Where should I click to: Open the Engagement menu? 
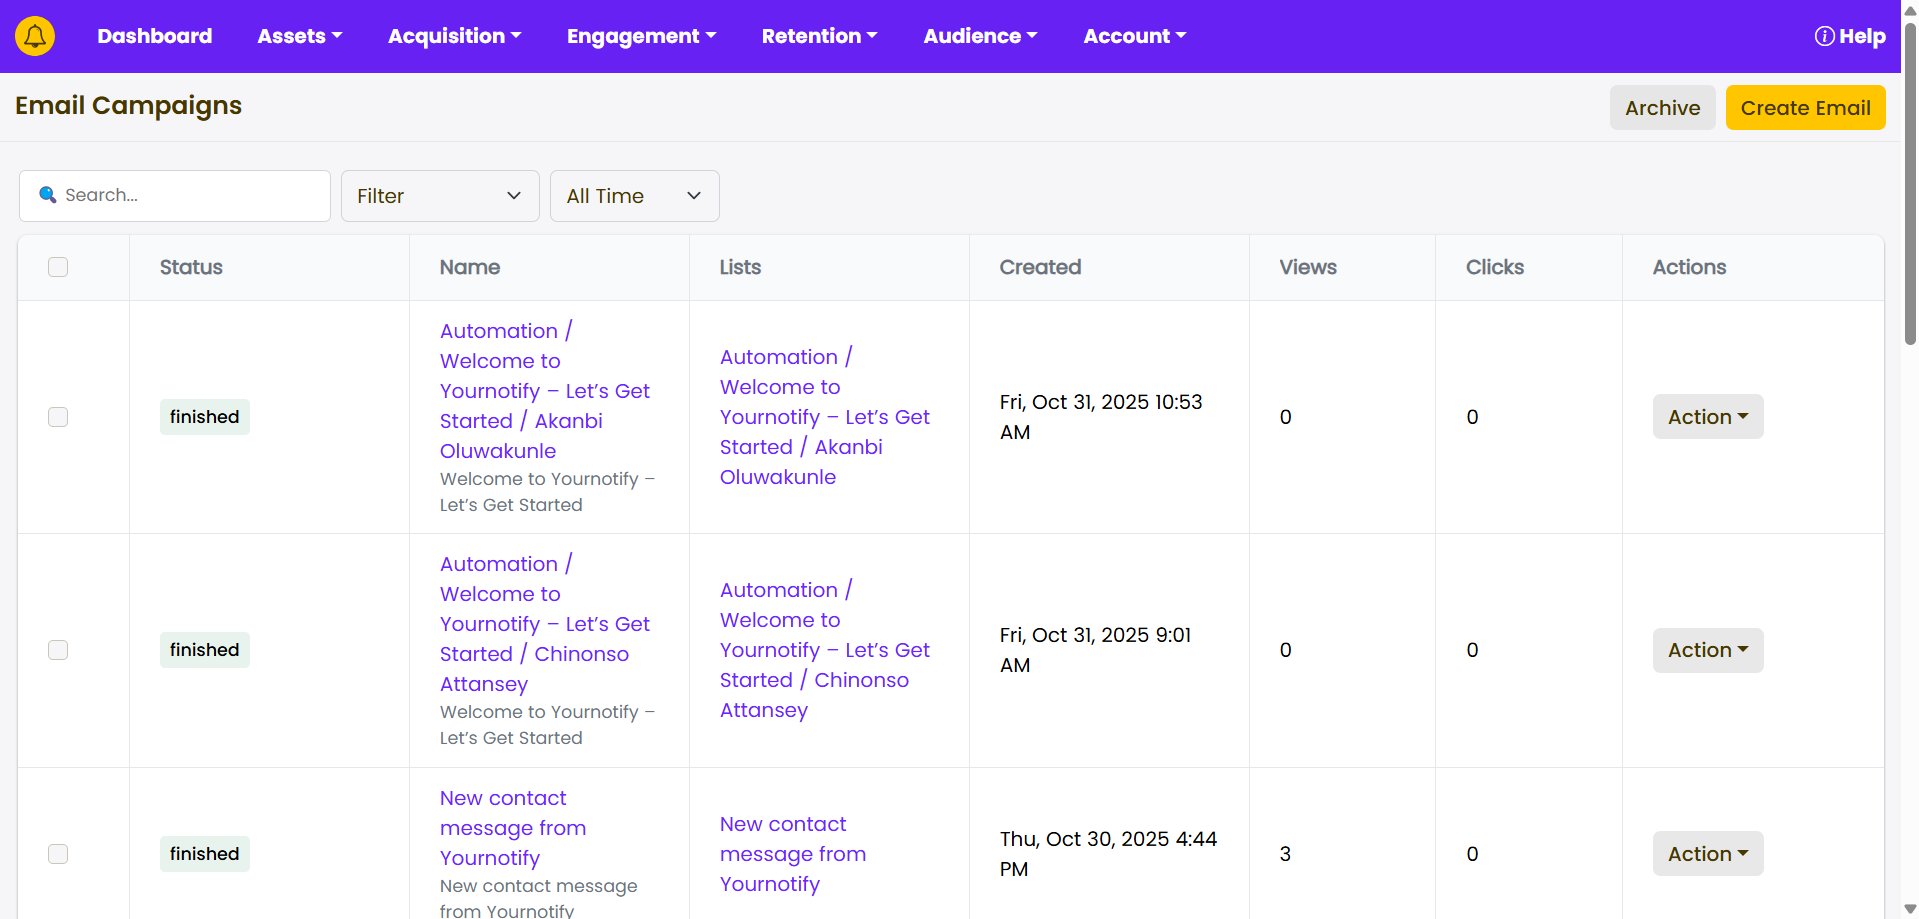(641, 36)
